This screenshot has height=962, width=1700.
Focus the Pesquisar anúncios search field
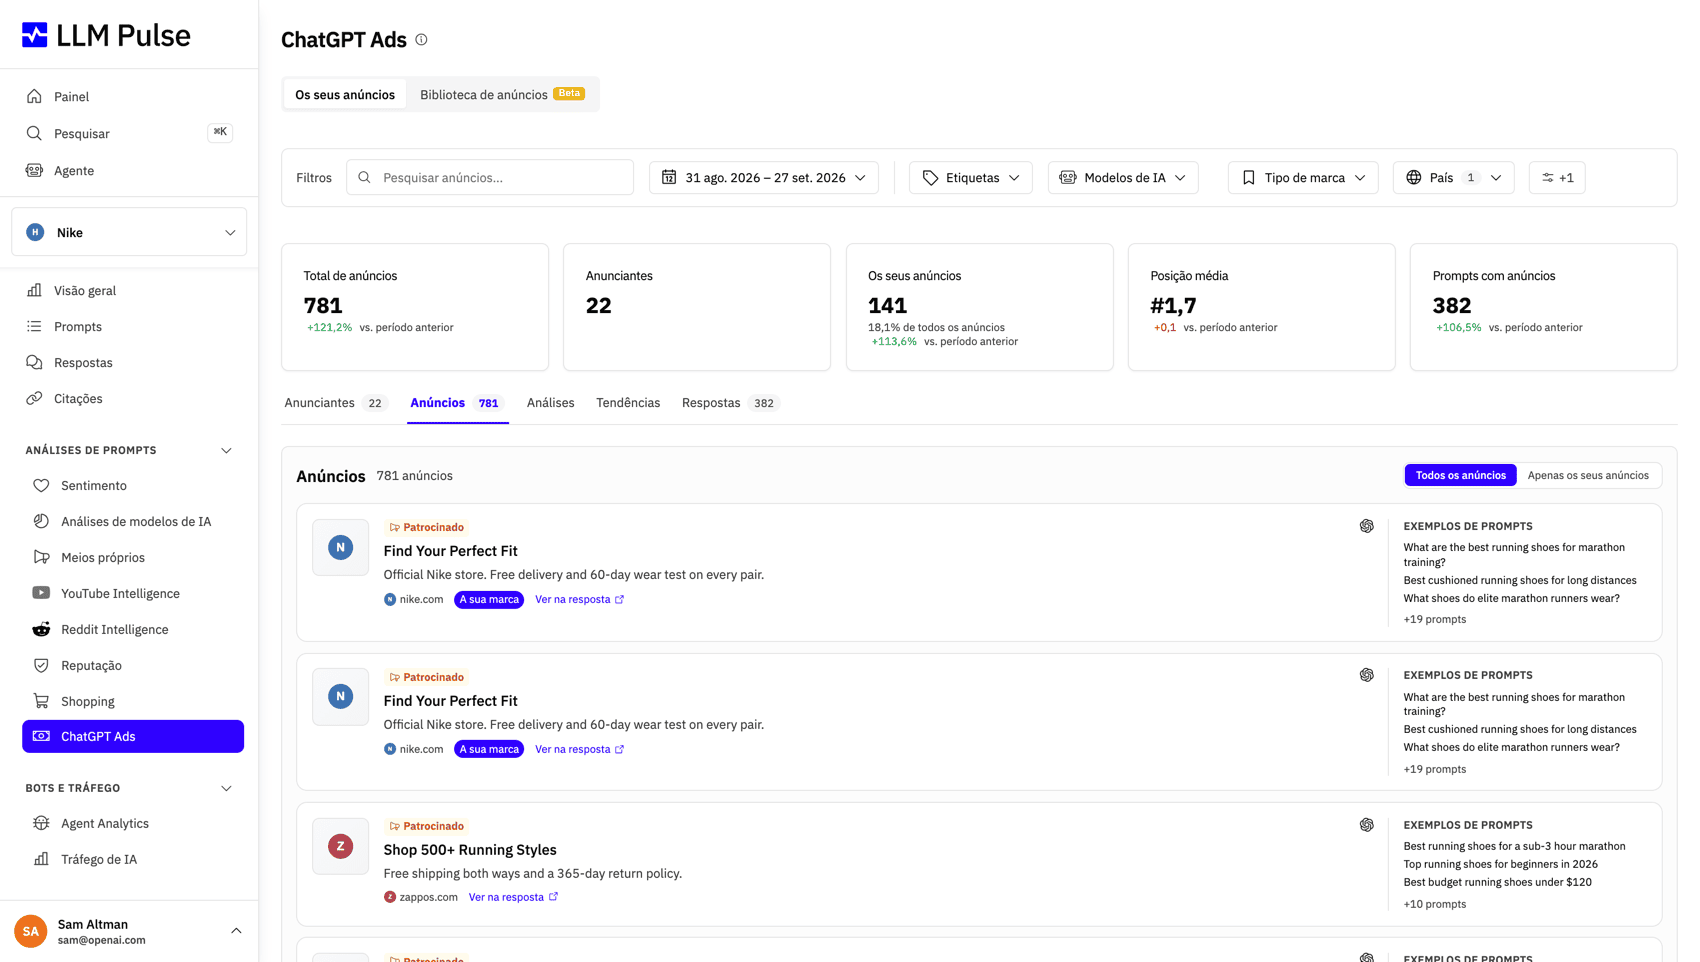pyautogui.click(x=490, y=178)
